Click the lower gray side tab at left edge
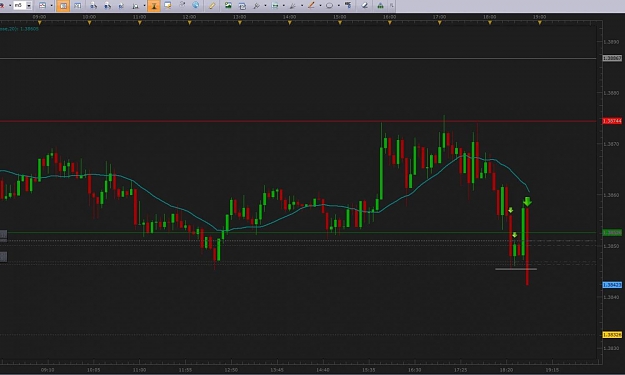 [3, 257]
